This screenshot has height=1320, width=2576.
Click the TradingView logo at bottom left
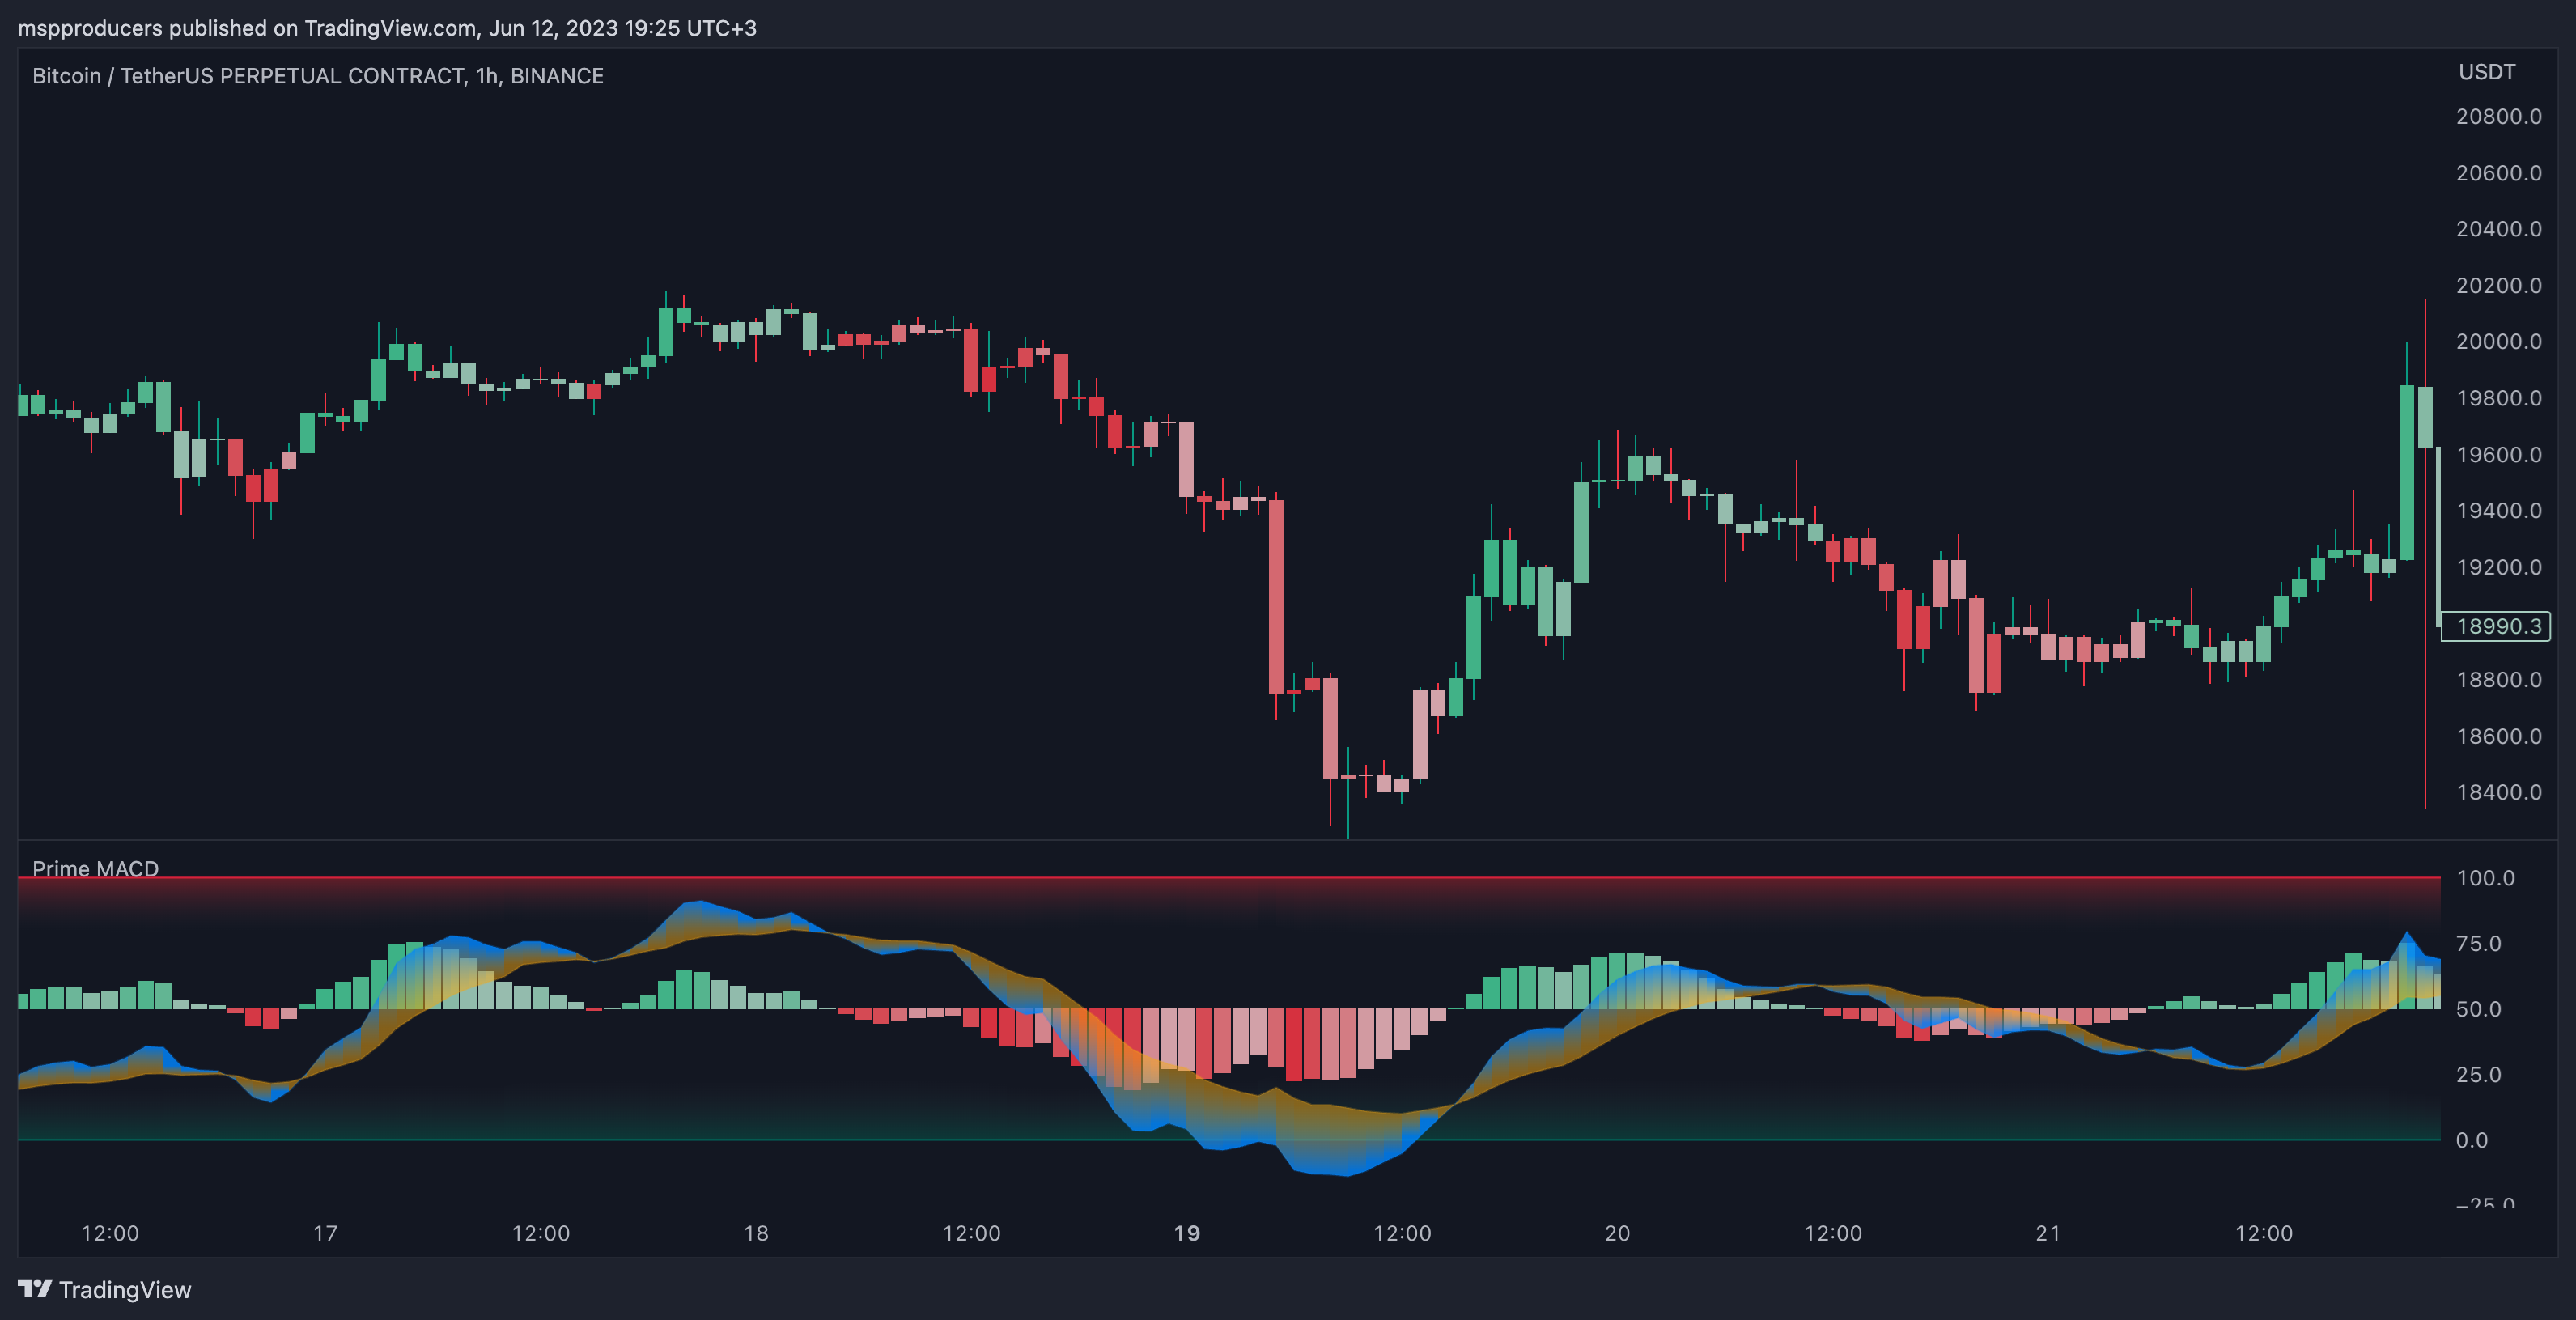click(104, 1289)
